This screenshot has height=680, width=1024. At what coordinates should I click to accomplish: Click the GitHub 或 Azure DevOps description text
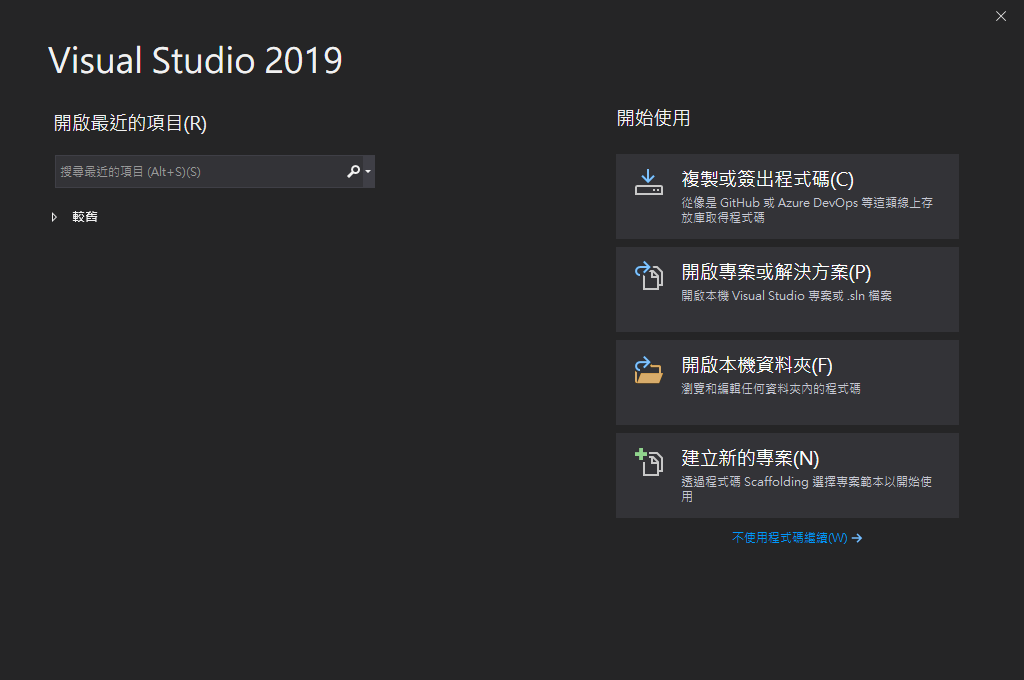[807, 210]
